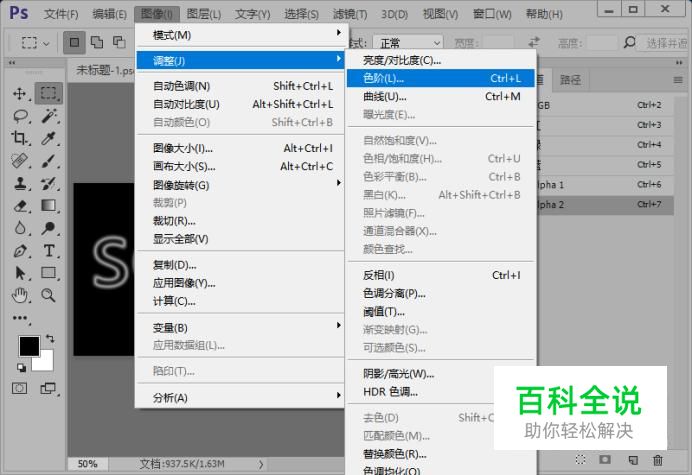The height and width of the screenshot is (475, 692).
Task: Open the 编辑(E) menu
Action: 109,14
